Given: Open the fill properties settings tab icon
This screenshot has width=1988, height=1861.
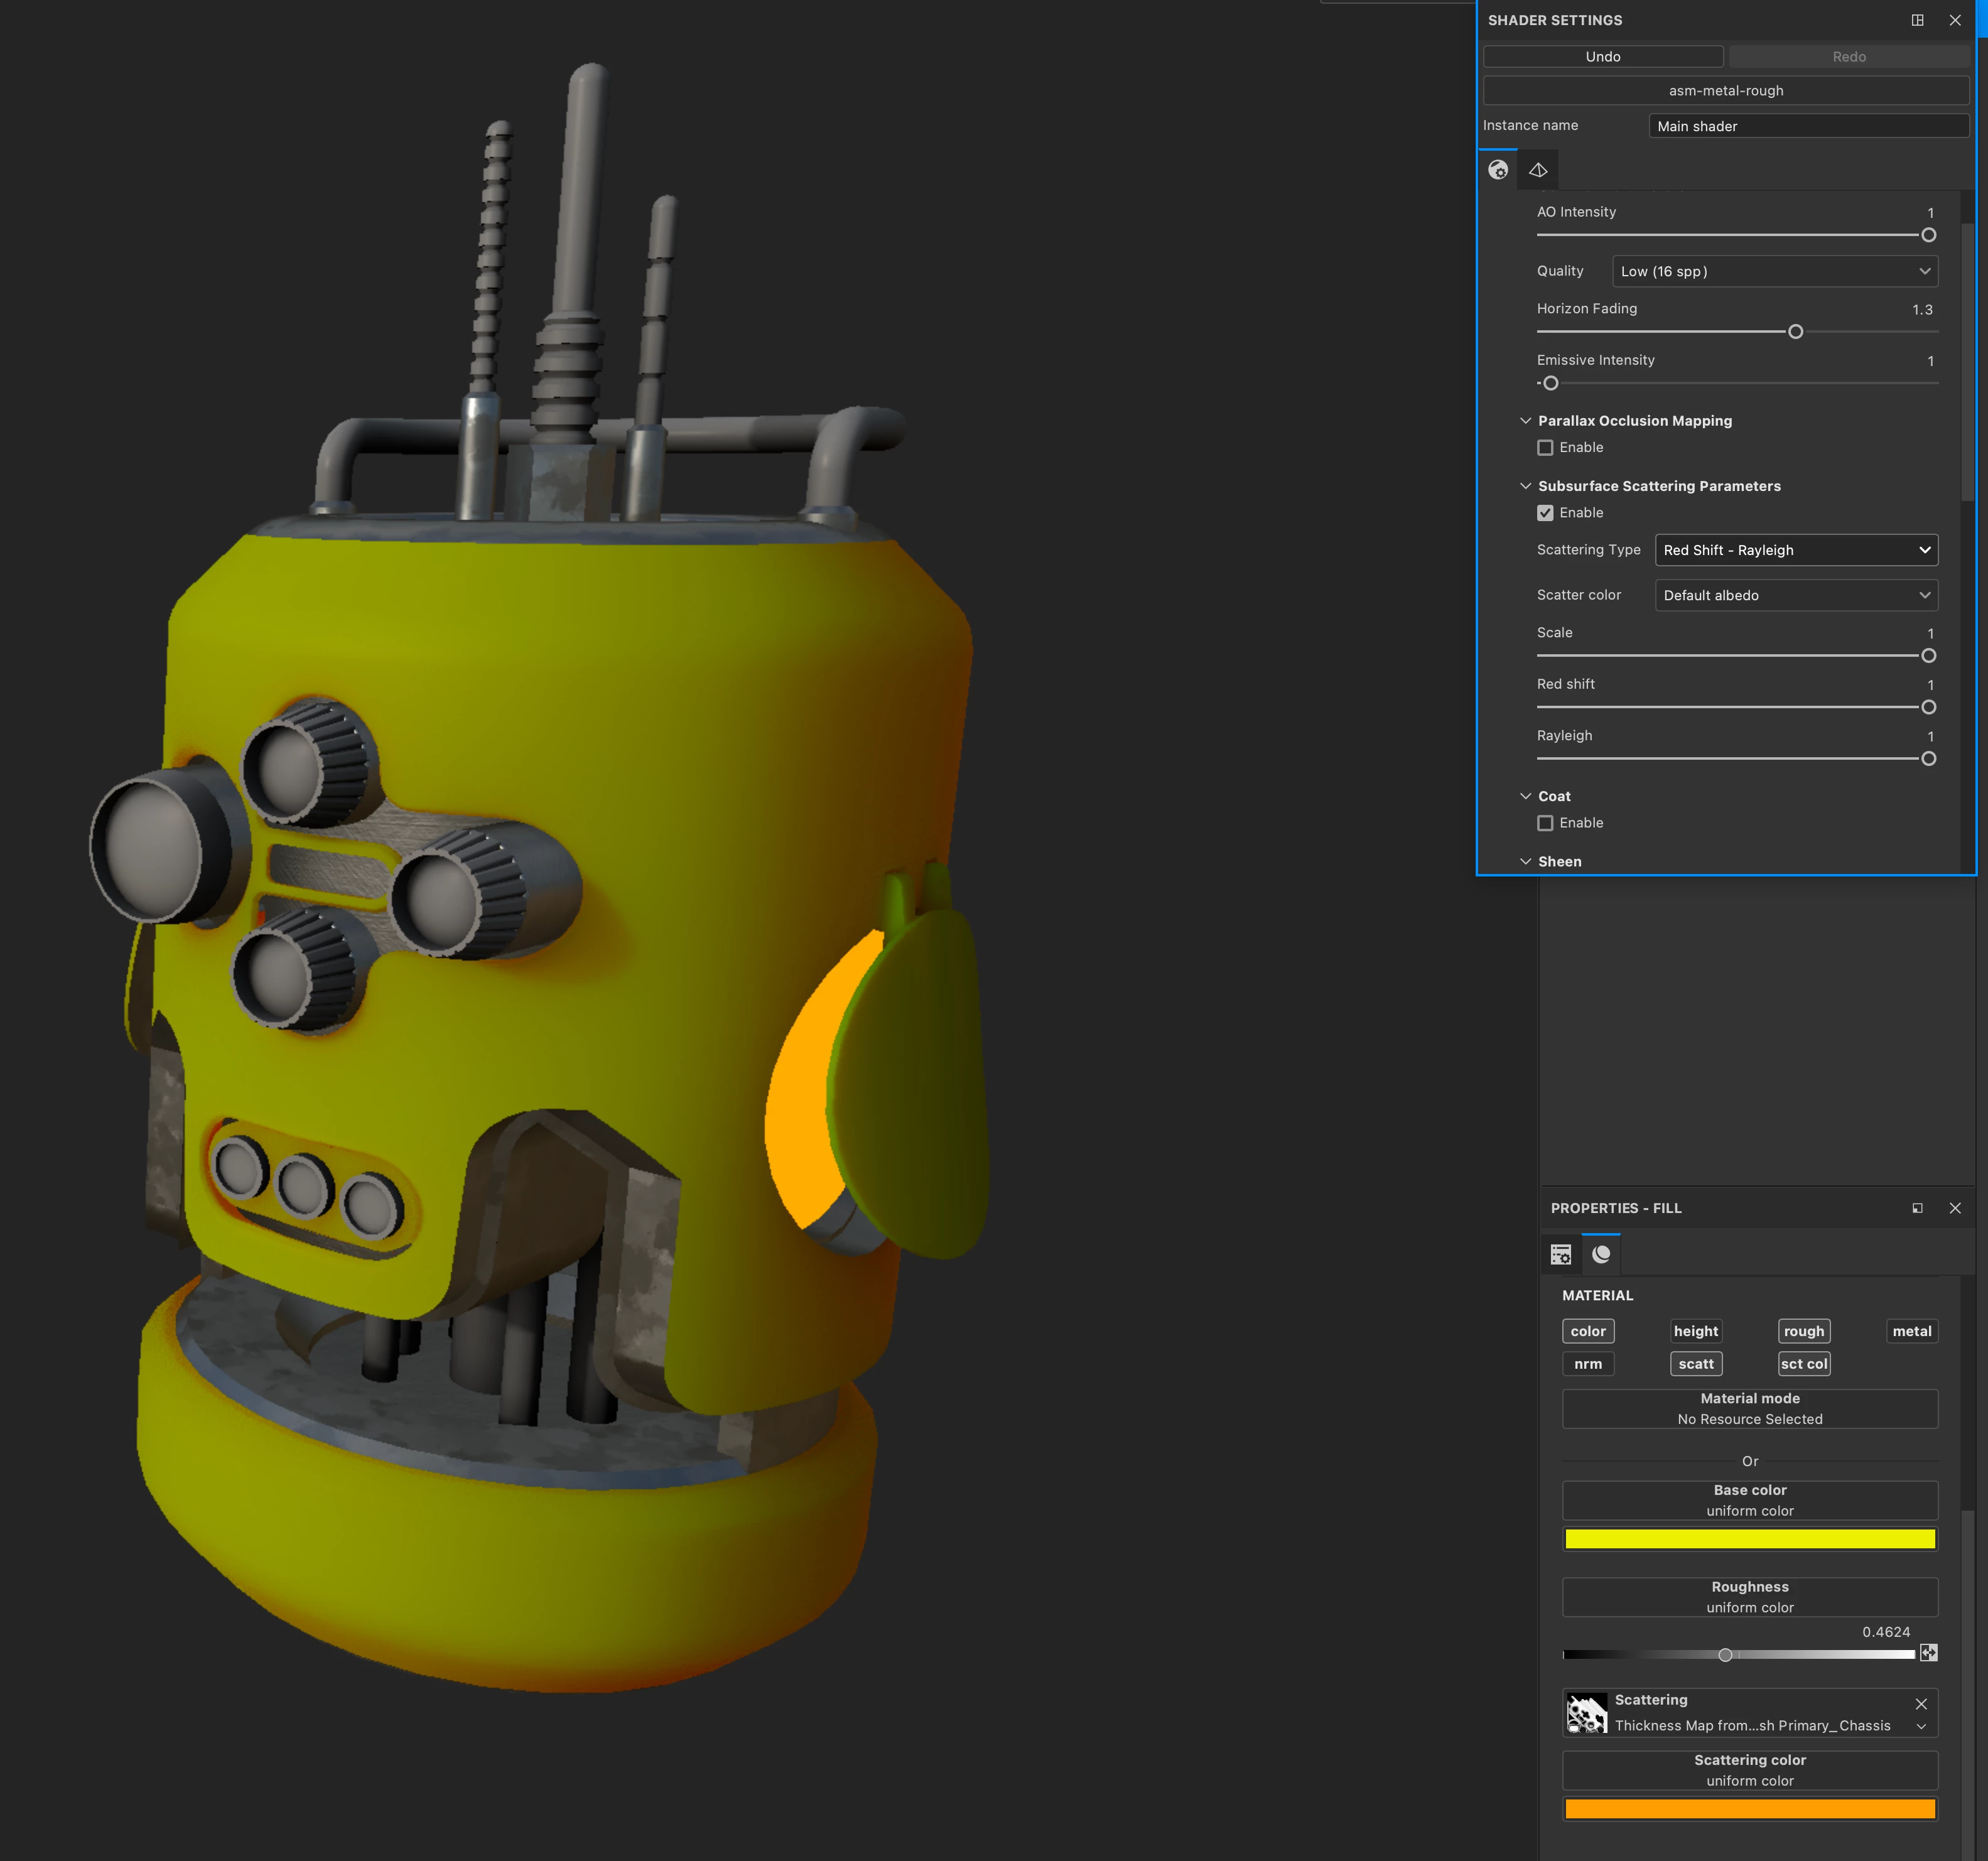Looking at the screenshot, I should 1560,1254.
